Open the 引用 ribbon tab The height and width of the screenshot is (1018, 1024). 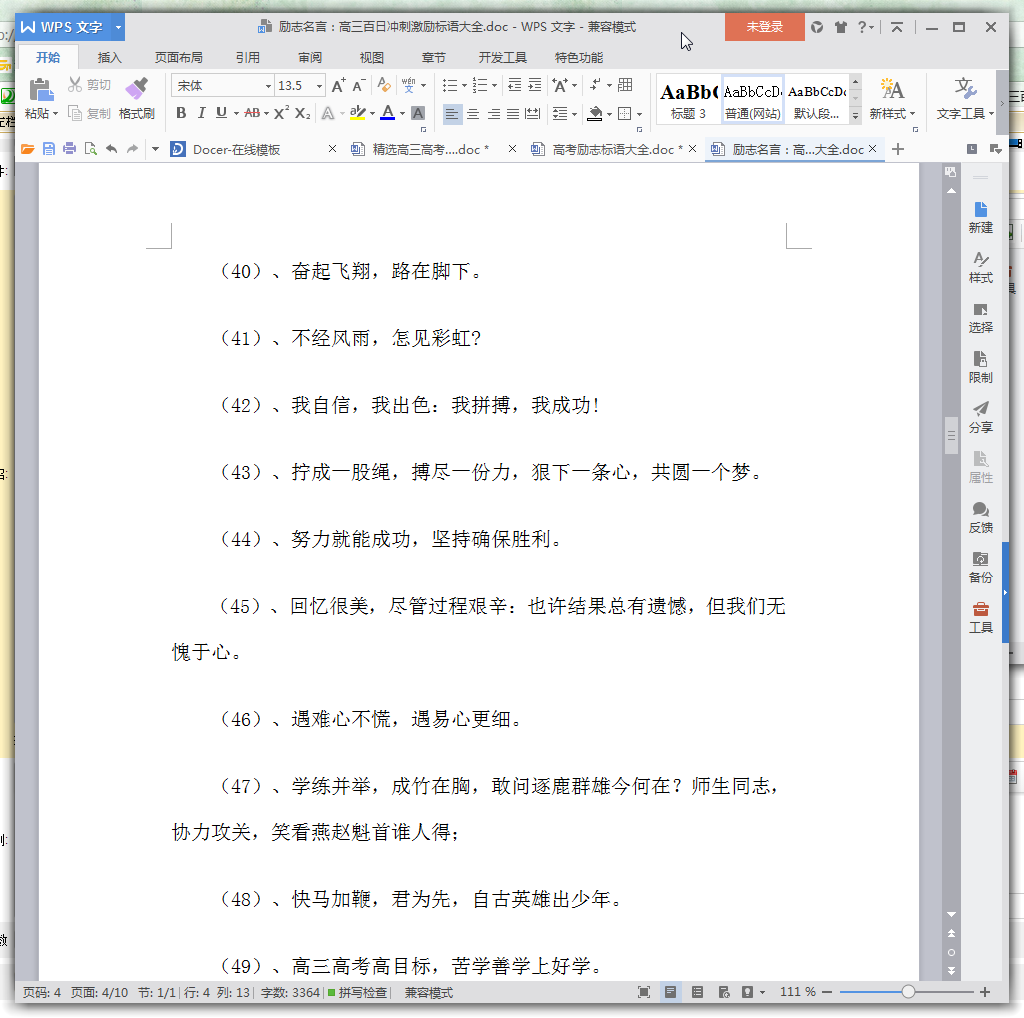(x=248, y=57)
